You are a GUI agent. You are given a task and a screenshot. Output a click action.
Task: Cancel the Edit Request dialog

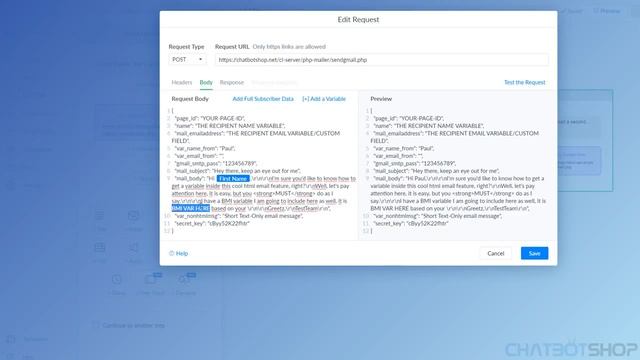[496, 253]
